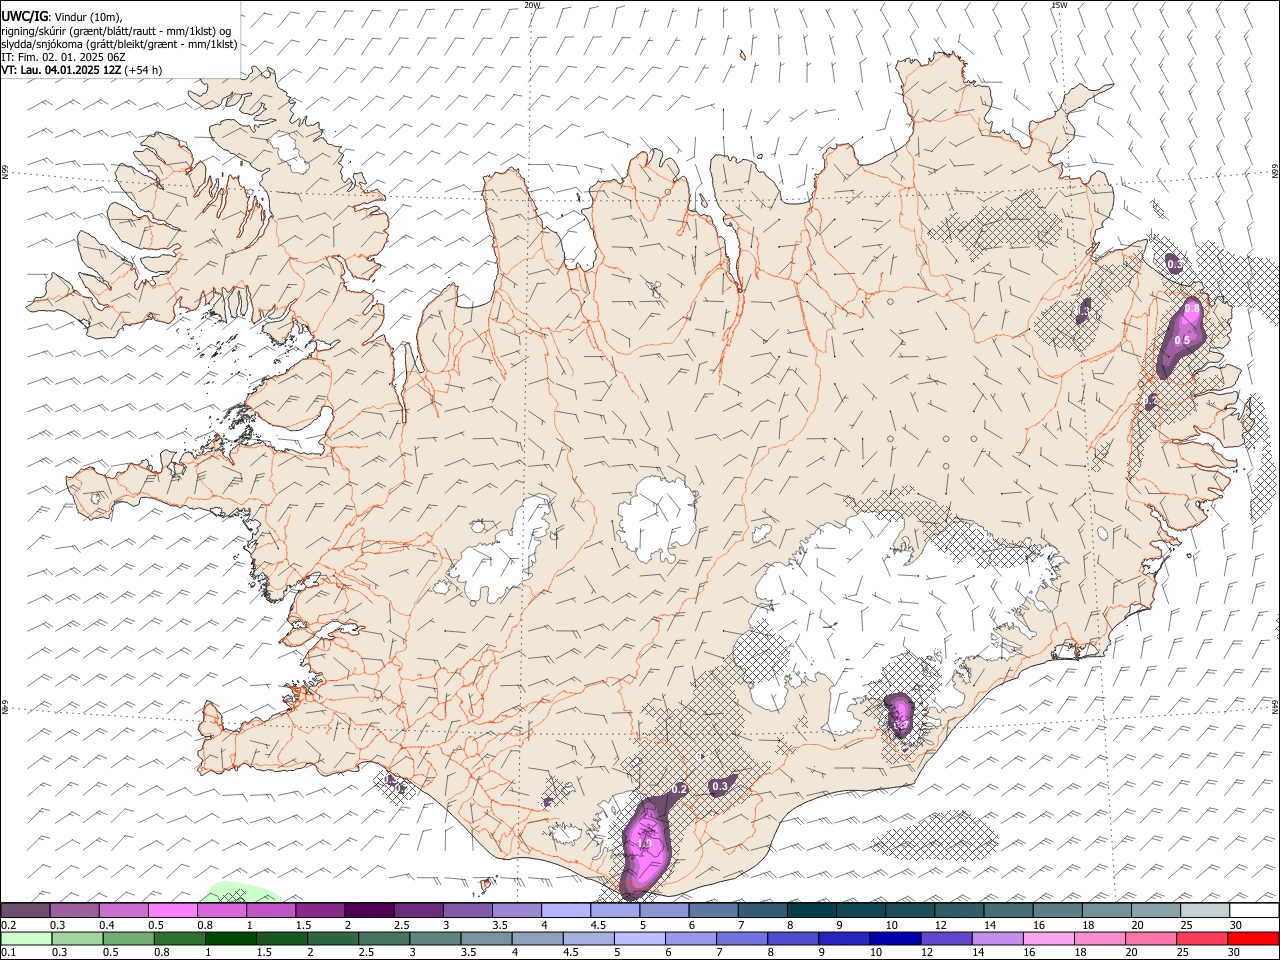Viewport: 1280px width, 960px height.
Task: Click the 'UWC/IG: Vindur (10m)' title text
Action: (x=61, y=17)
